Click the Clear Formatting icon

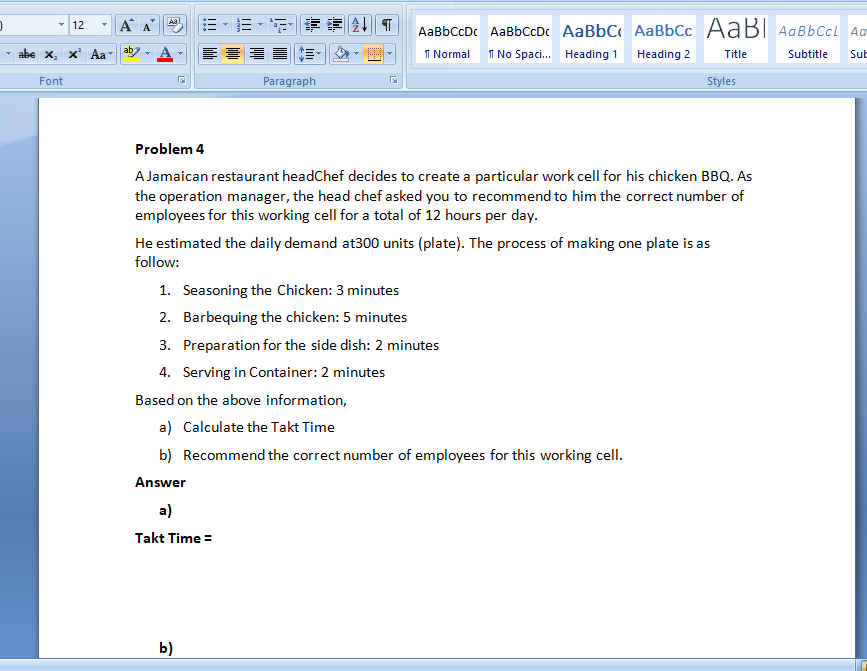[x=175, y=25]
